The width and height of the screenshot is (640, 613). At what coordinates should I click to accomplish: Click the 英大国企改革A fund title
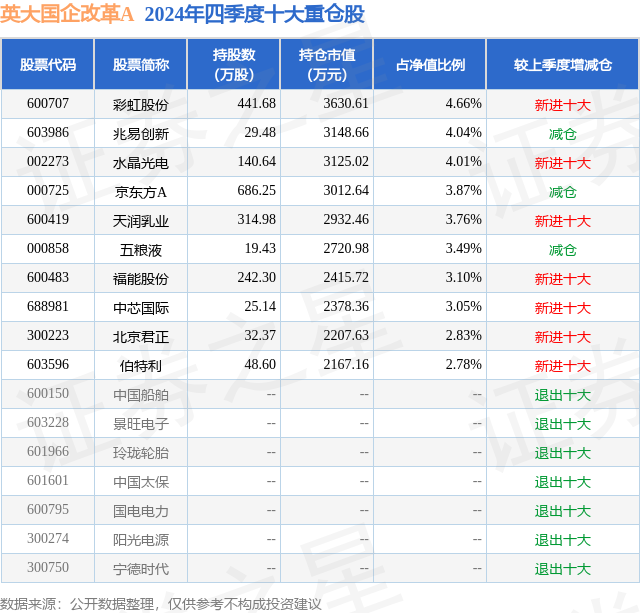point(67,14)
